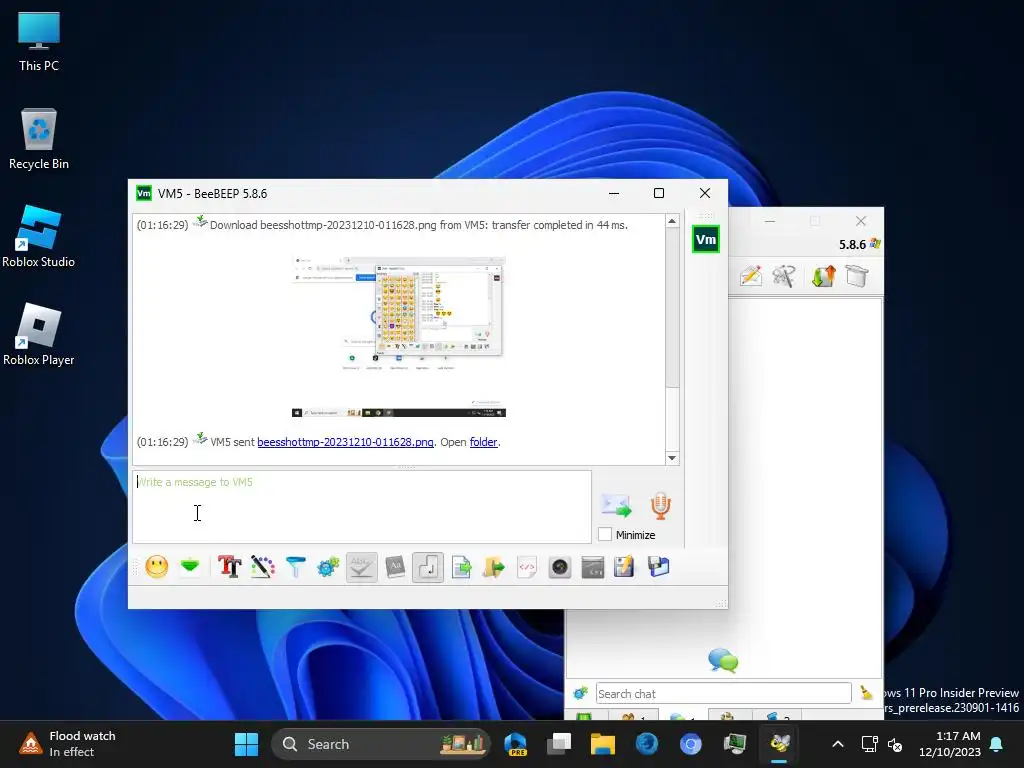Click the dark window panel icon

tap(592, 567)
